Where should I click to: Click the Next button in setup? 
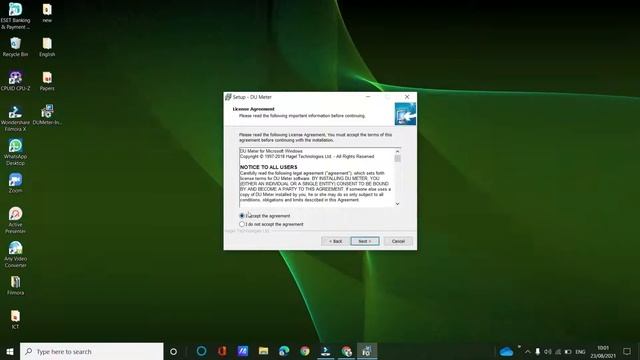(x=365, y=241)
